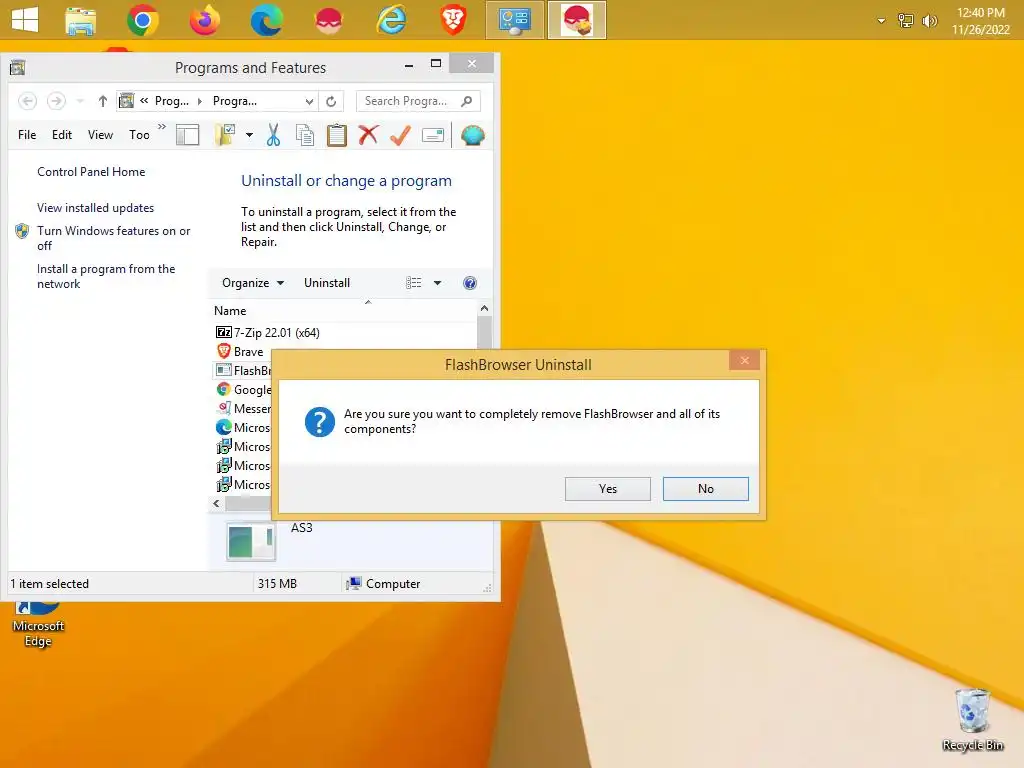Launch Brave browser from the taskbar
The image size is (1024, 768).
(x=453, y=20)
